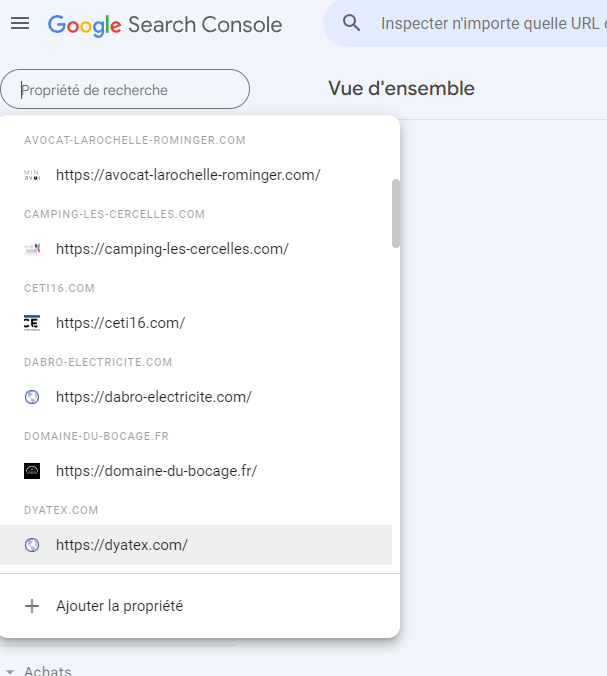This screenshot has width=607, height=676.
Task: Click Ajouter la propriété
Action: point(119,606)
